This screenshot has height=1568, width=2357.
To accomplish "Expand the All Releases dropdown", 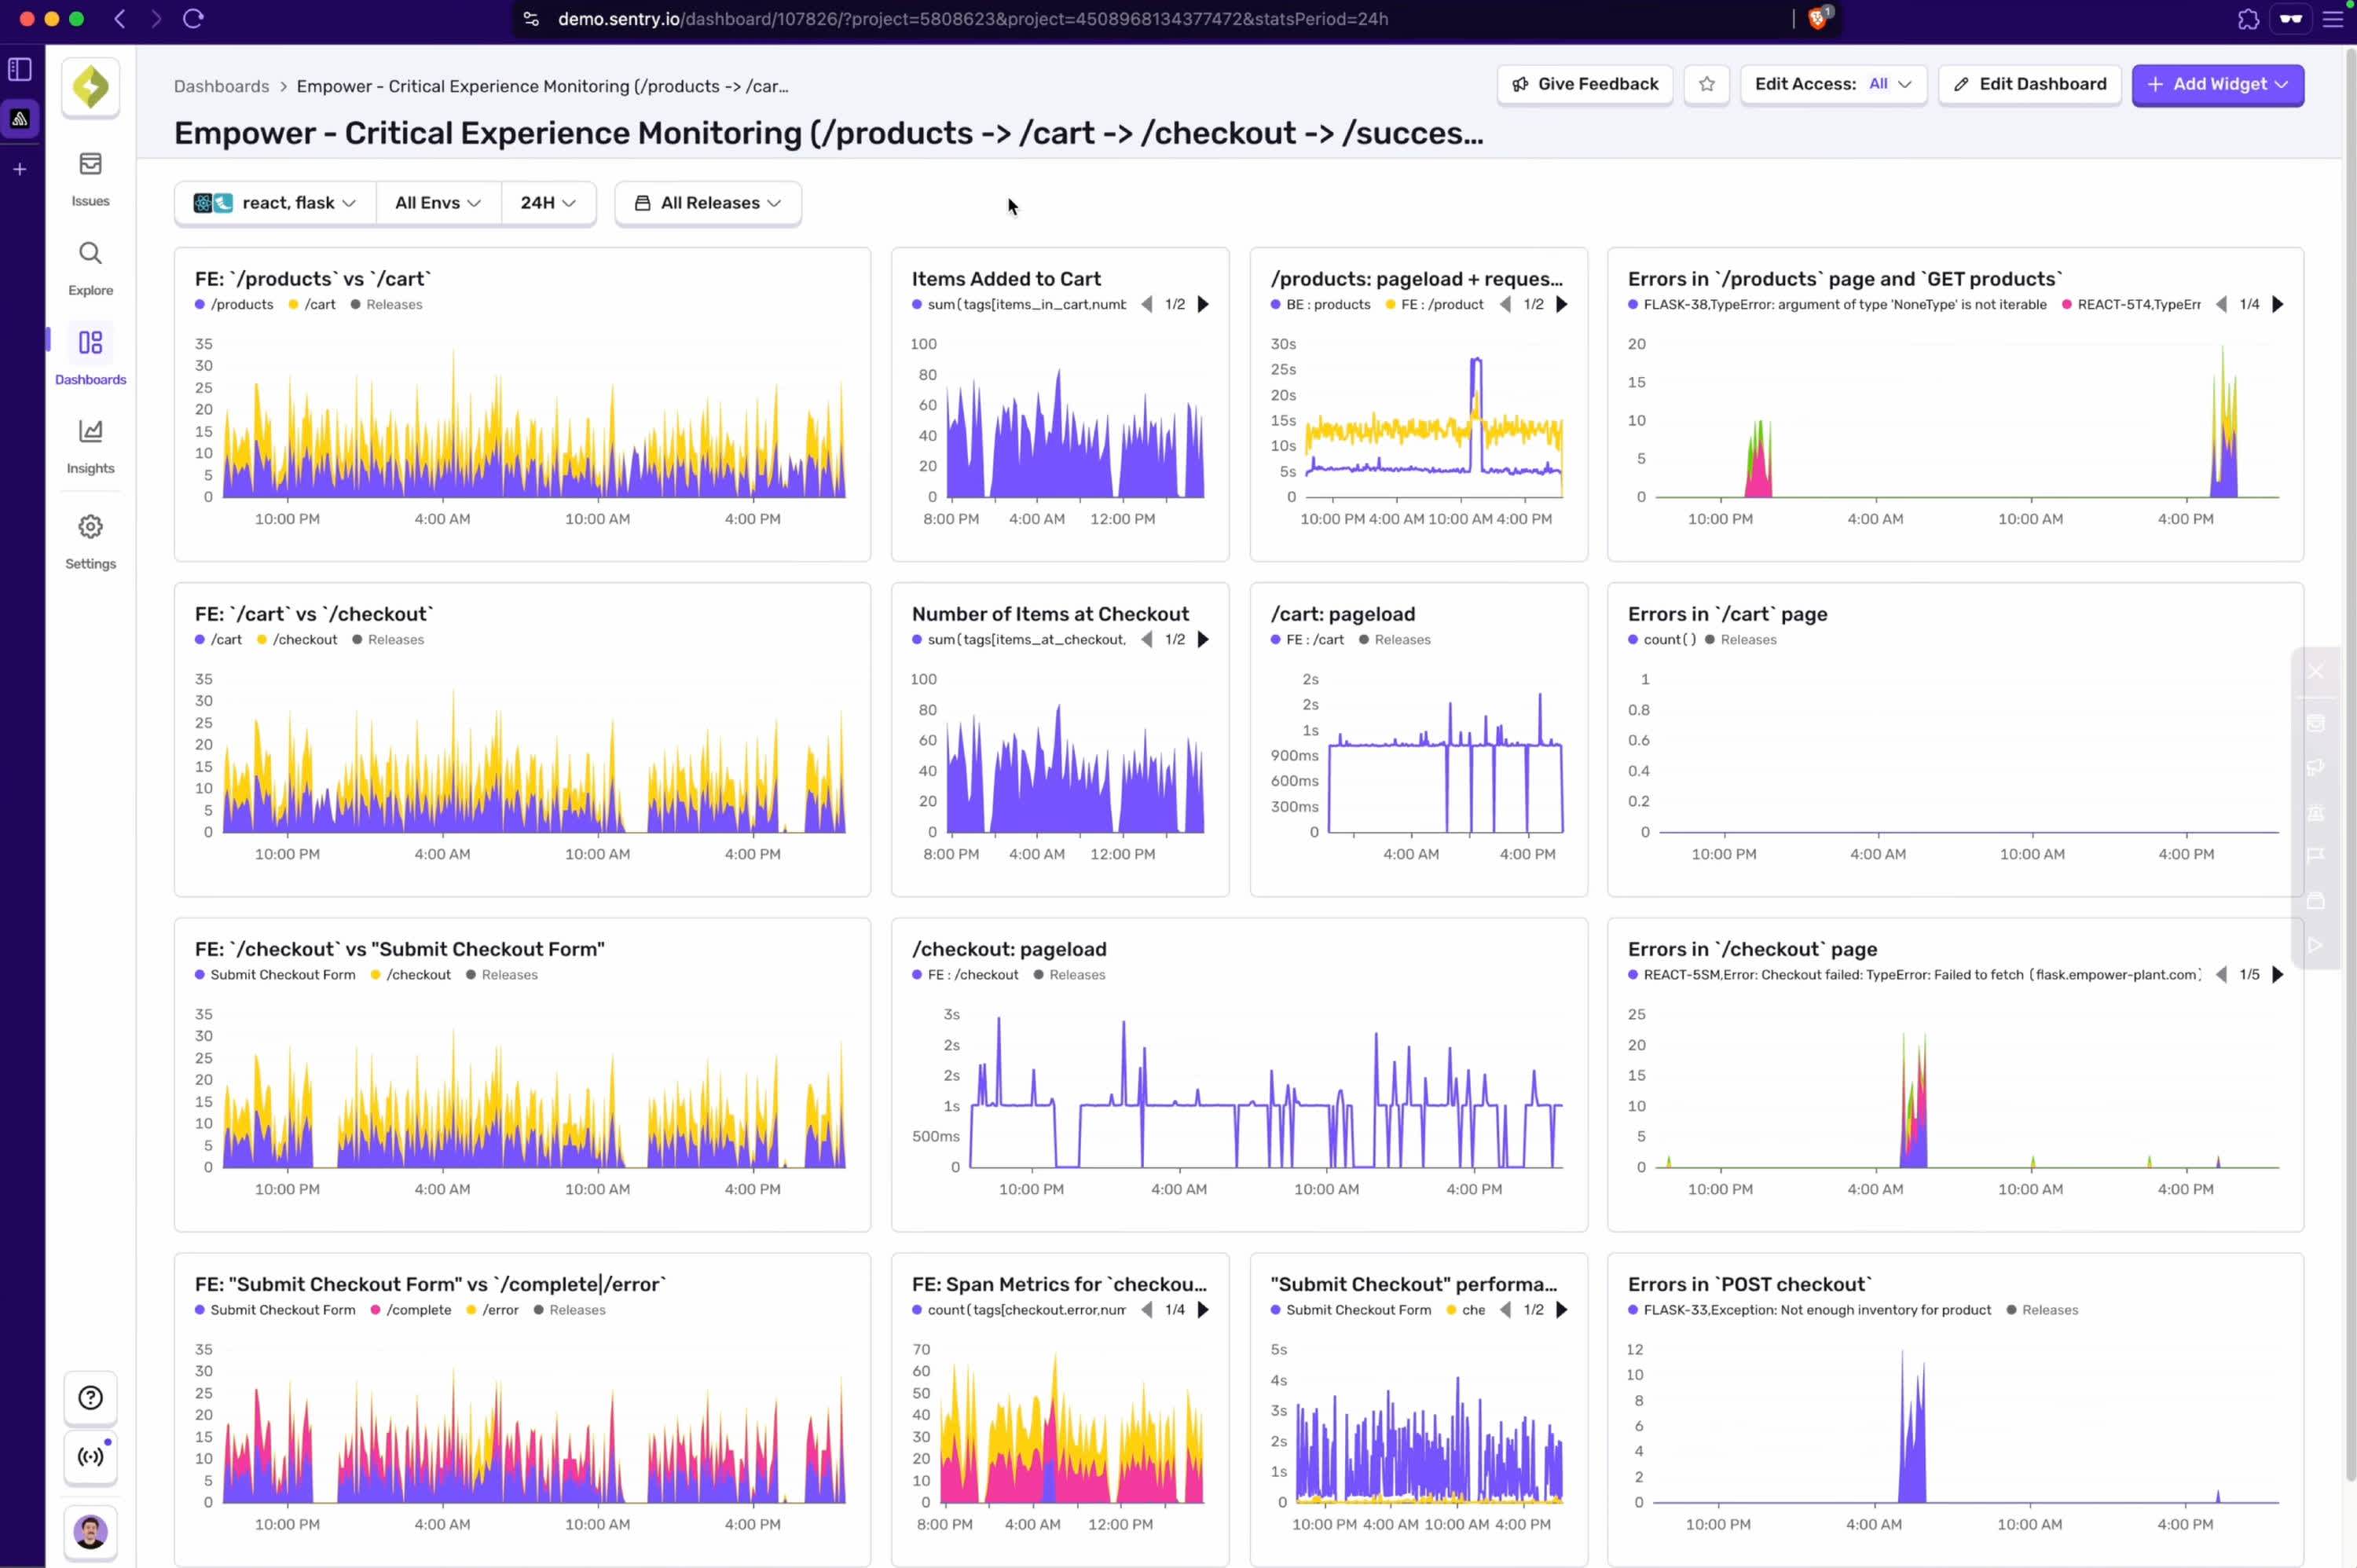I will [x=707, y=202].
